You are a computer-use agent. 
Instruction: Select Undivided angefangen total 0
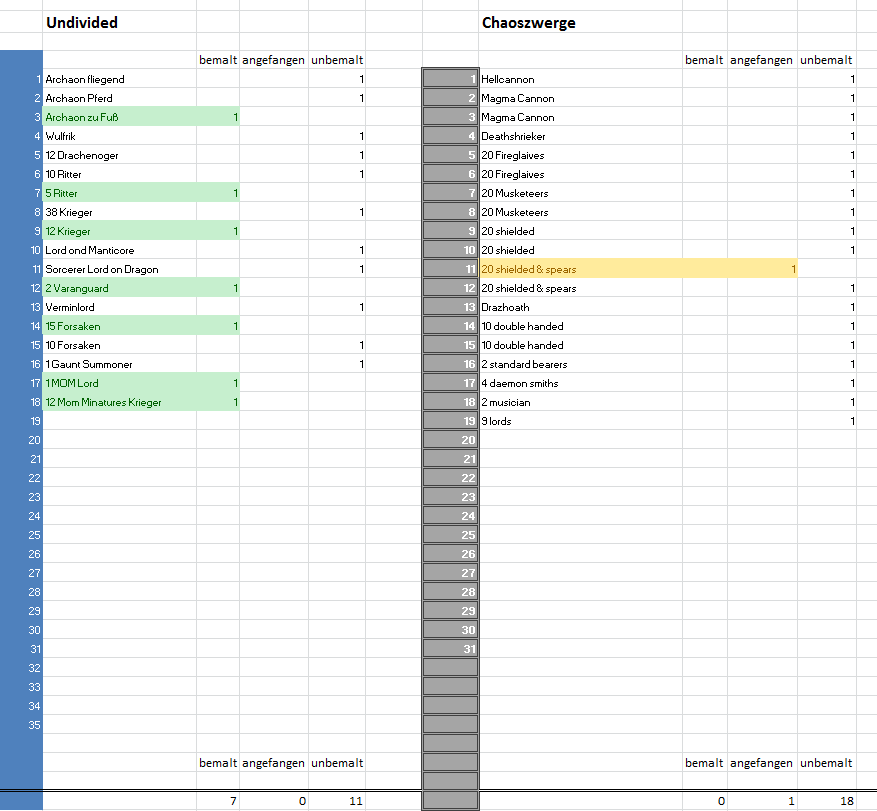pos(274,801)
